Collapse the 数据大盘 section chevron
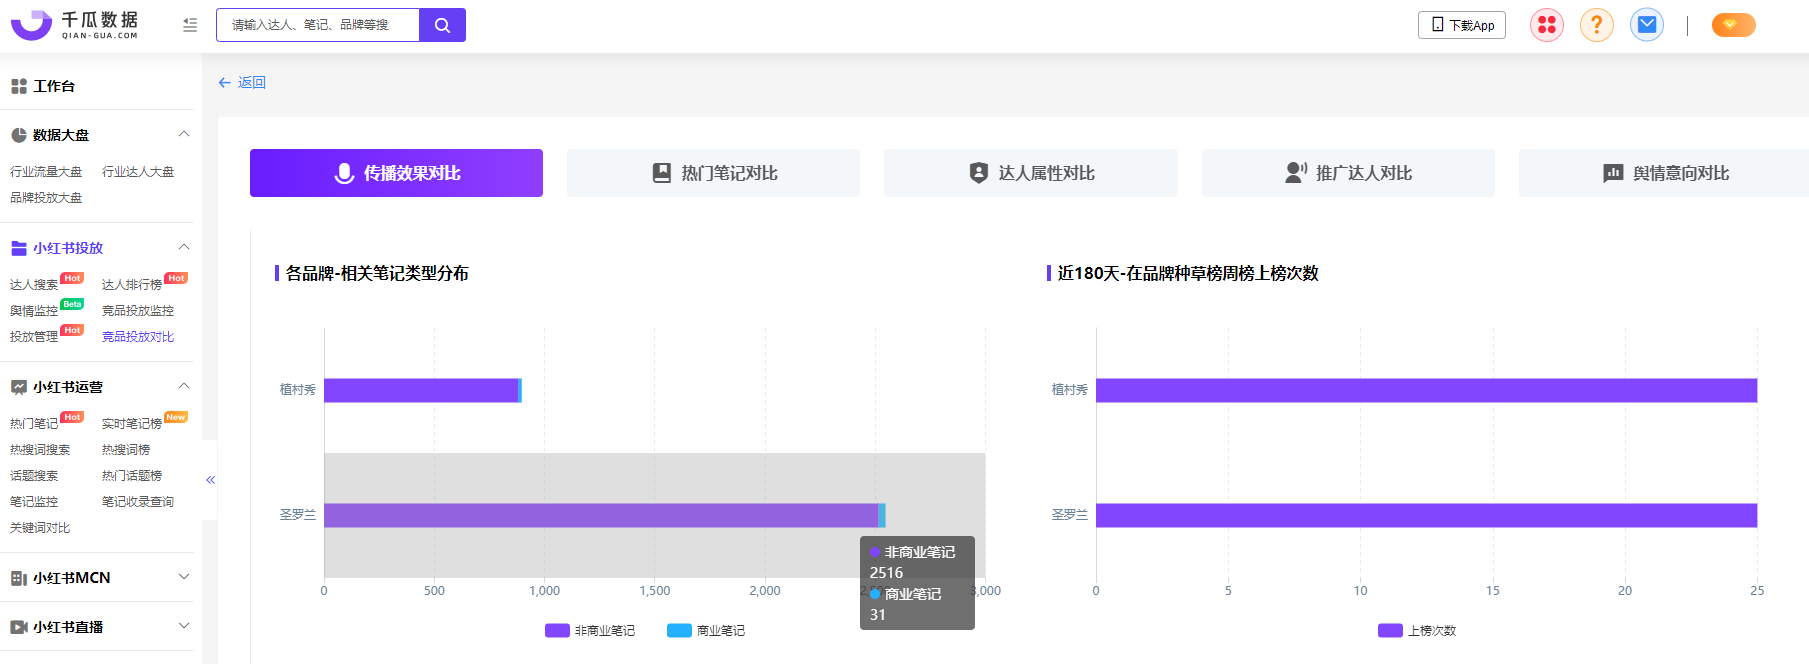The height and width of the screenshot is (664, 1809). click(184, 134)
